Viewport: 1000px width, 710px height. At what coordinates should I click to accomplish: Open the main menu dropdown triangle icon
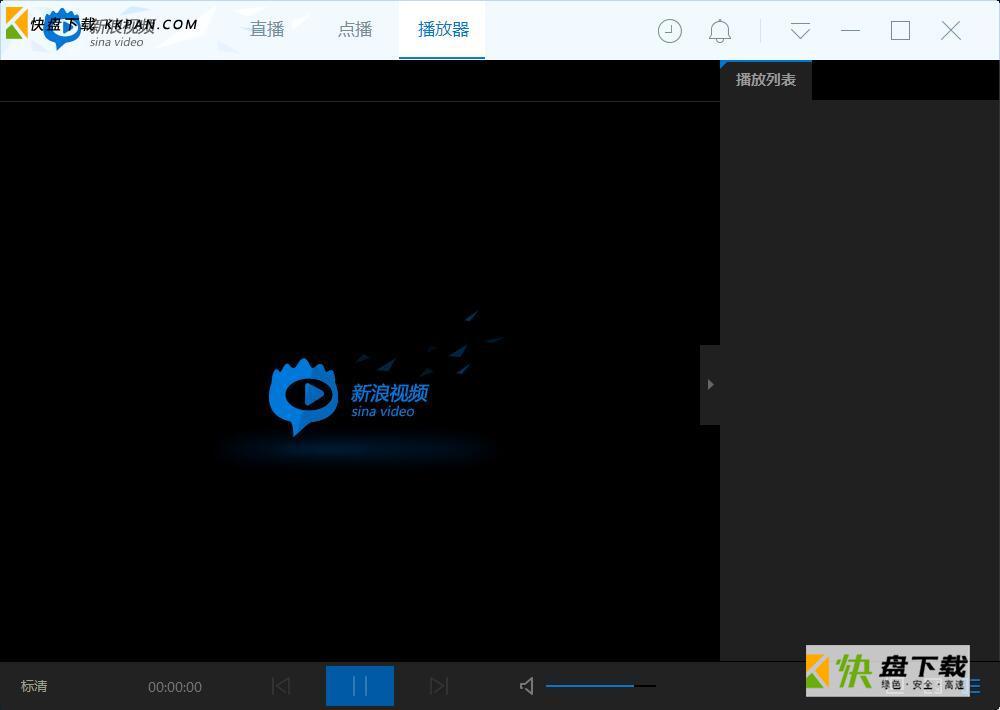click(x=800, y=31)
